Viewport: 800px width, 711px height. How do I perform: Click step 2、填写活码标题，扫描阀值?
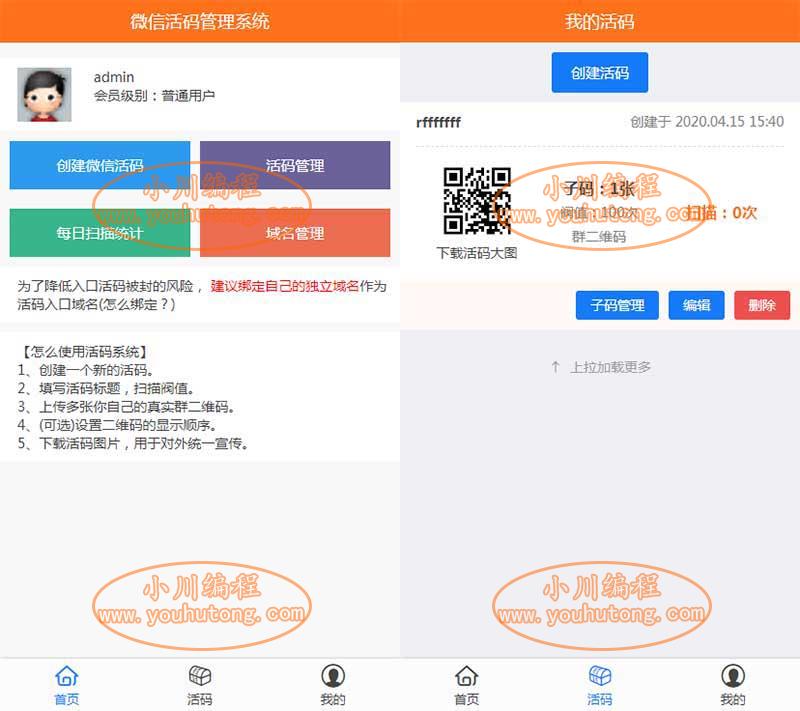[106, 388]
